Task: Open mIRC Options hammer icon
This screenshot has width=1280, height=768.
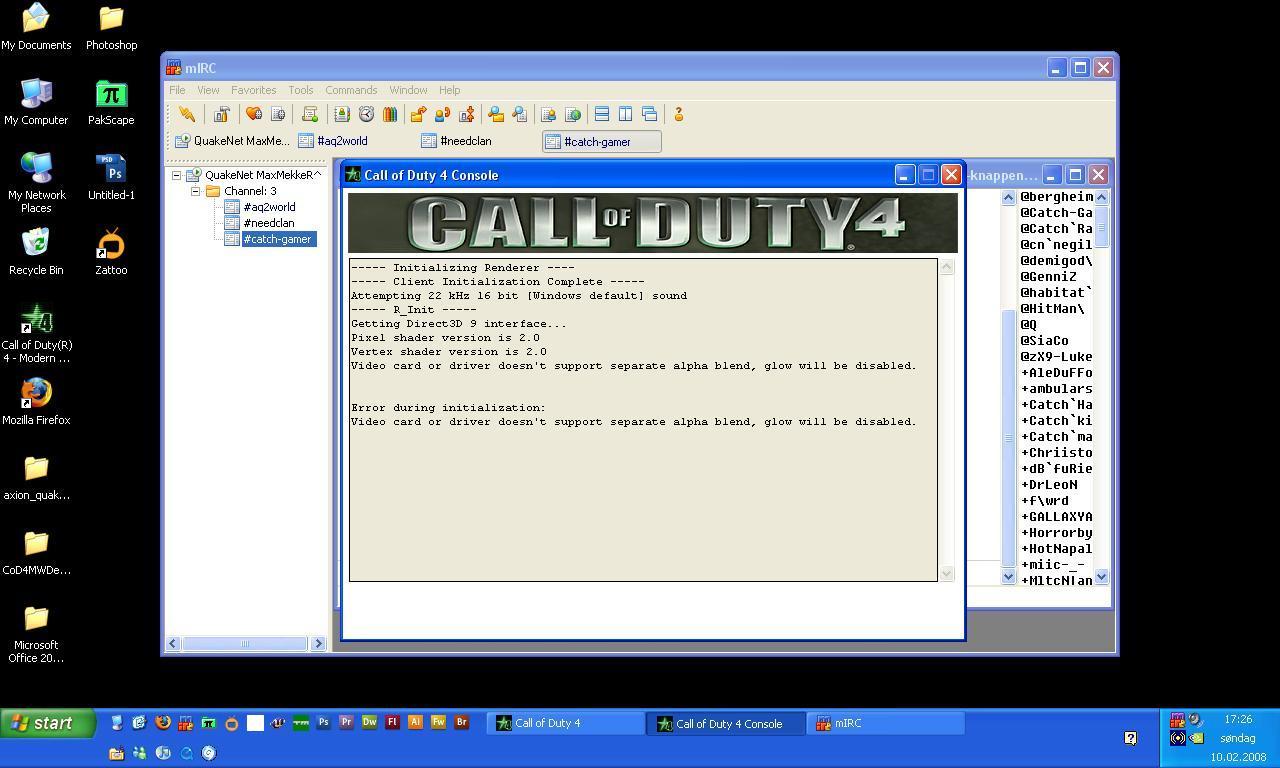Action: (x=222, y=114)
